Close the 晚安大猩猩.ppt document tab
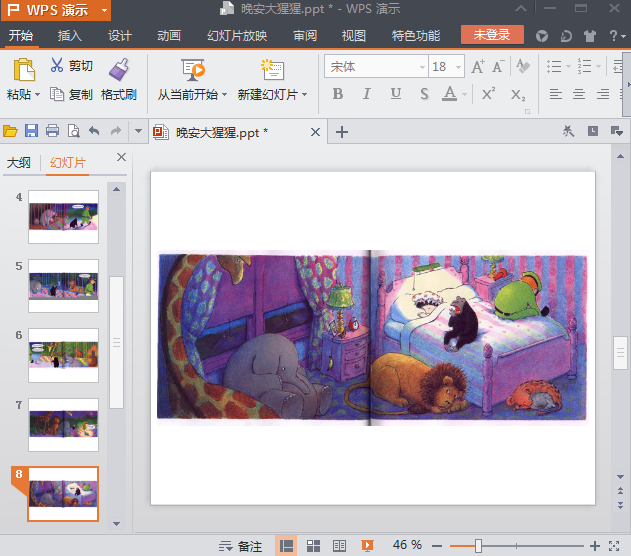This screenshot has height=556, width=631. tap(316, 132)
